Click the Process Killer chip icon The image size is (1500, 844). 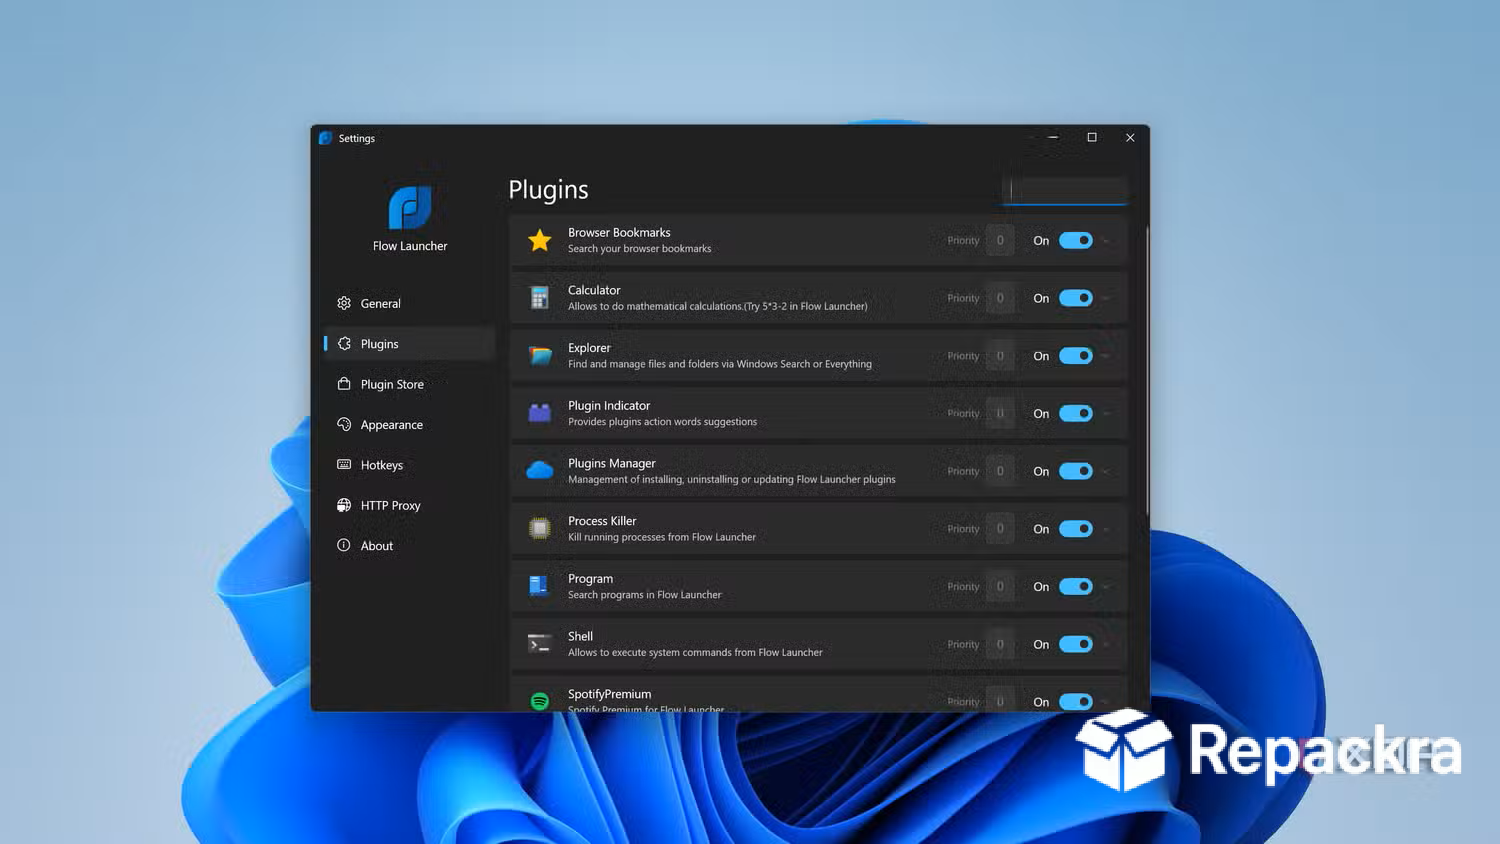(x=540, y=529)
